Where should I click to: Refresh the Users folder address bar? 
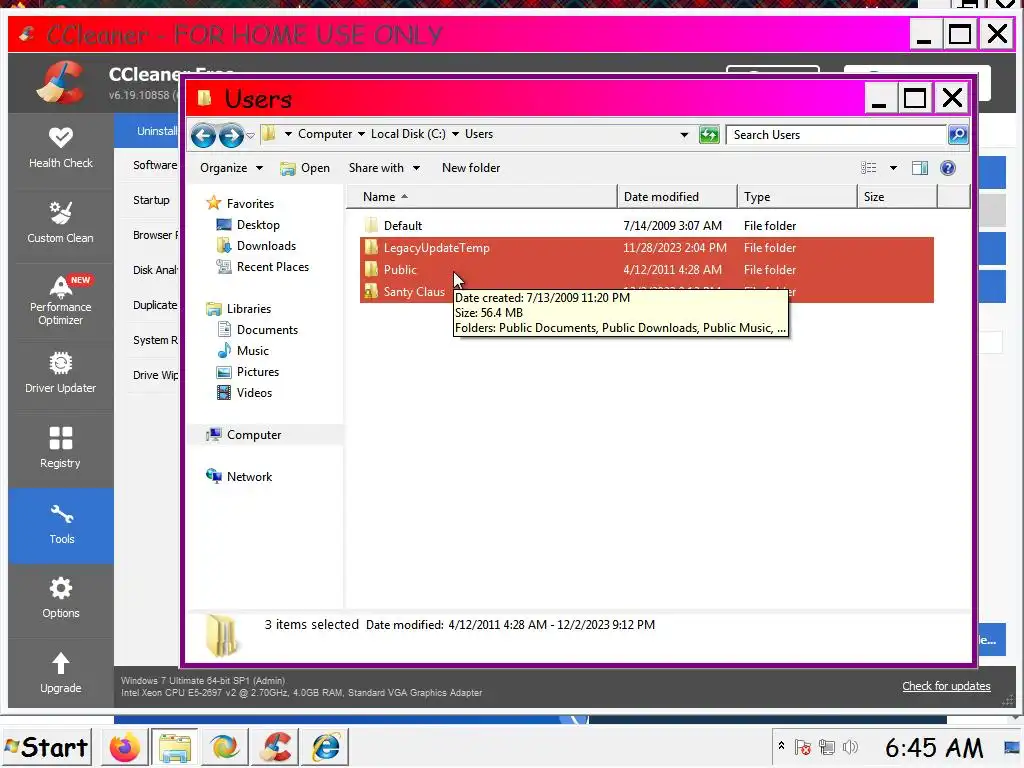[709, 135]
